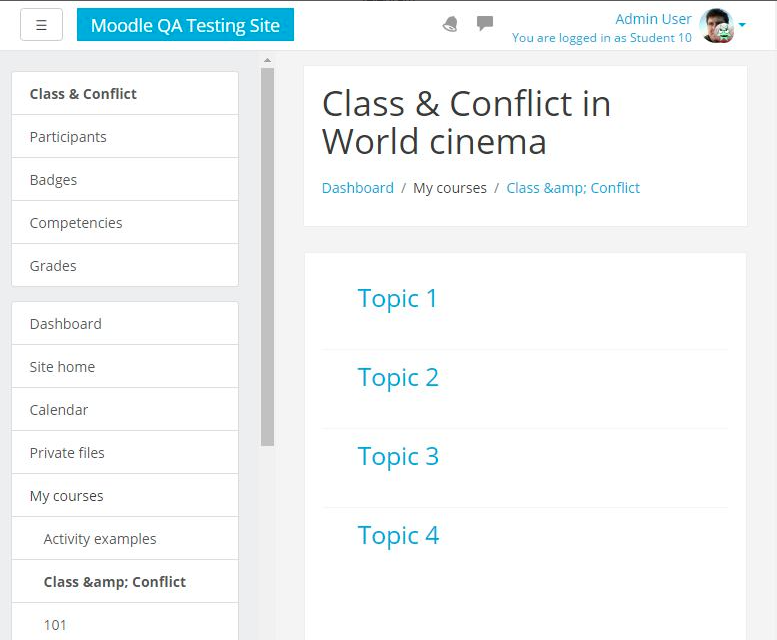Viewport: 777px width, 640px height.
Task: Open the messages speech bubble icon
Action: click(x=485, y=23)
